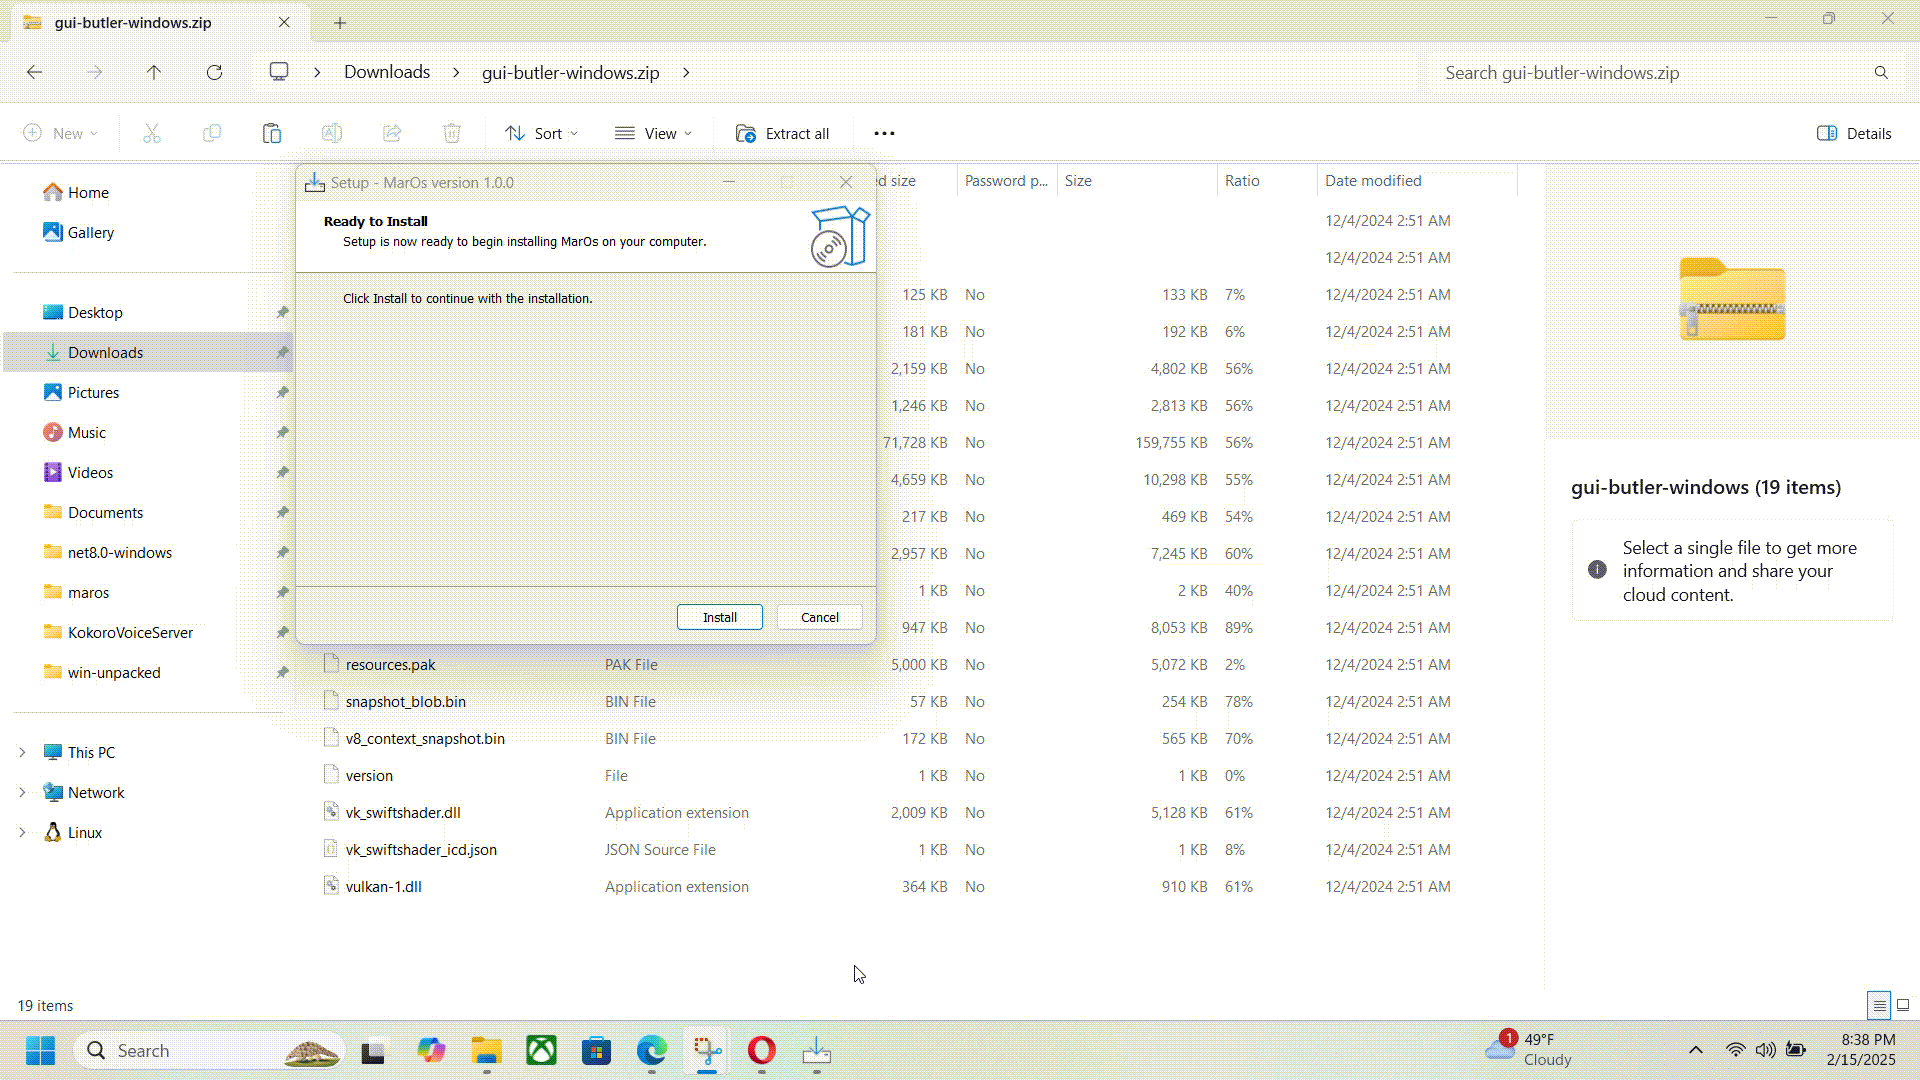Go up one folder level arrow
This screenshot has height=1080, width=1920.
[x=154, y=72]
